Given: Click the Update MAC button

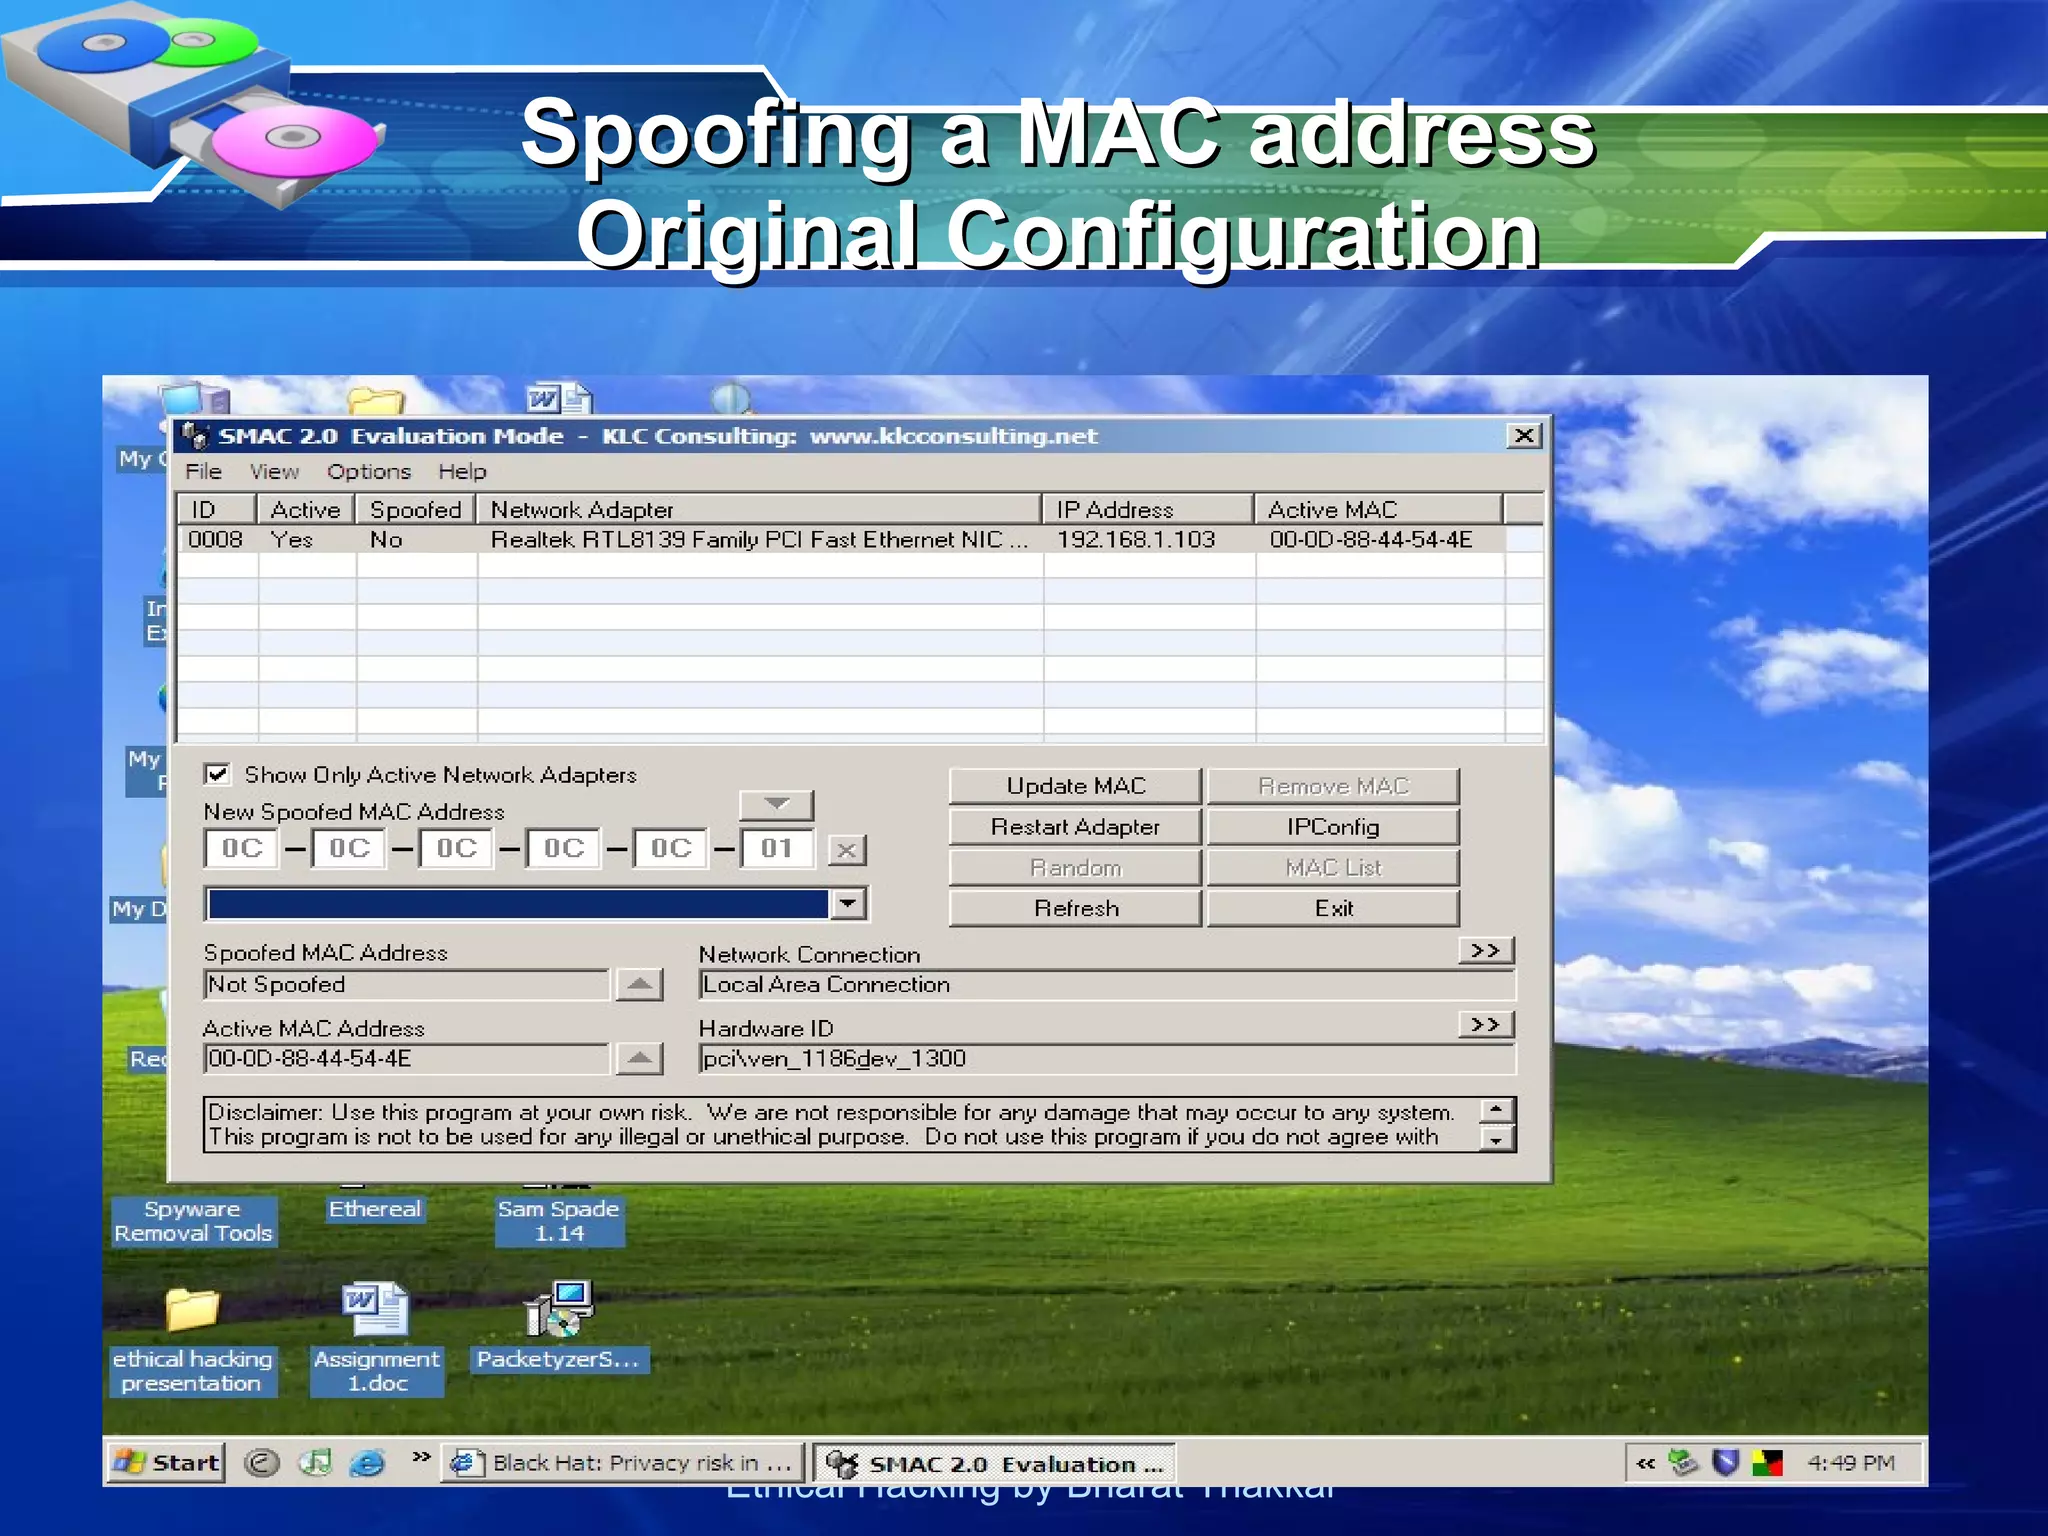Looking at the screenshot, I should [x=1075, y=786].
